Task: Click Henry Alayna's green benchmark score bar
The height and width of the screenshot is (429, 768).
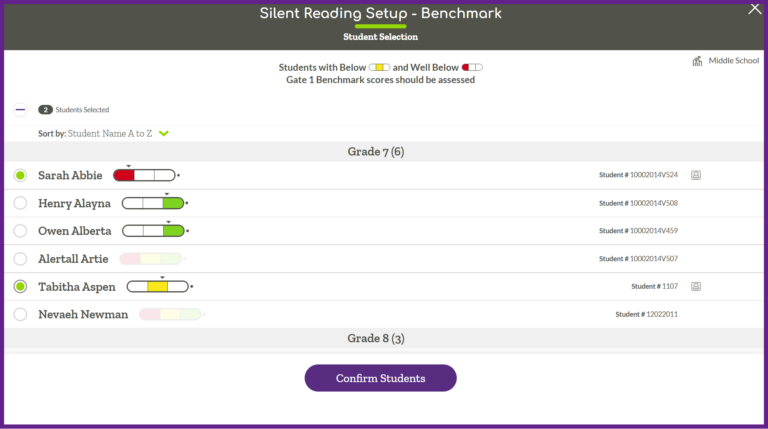Action: 153,203
